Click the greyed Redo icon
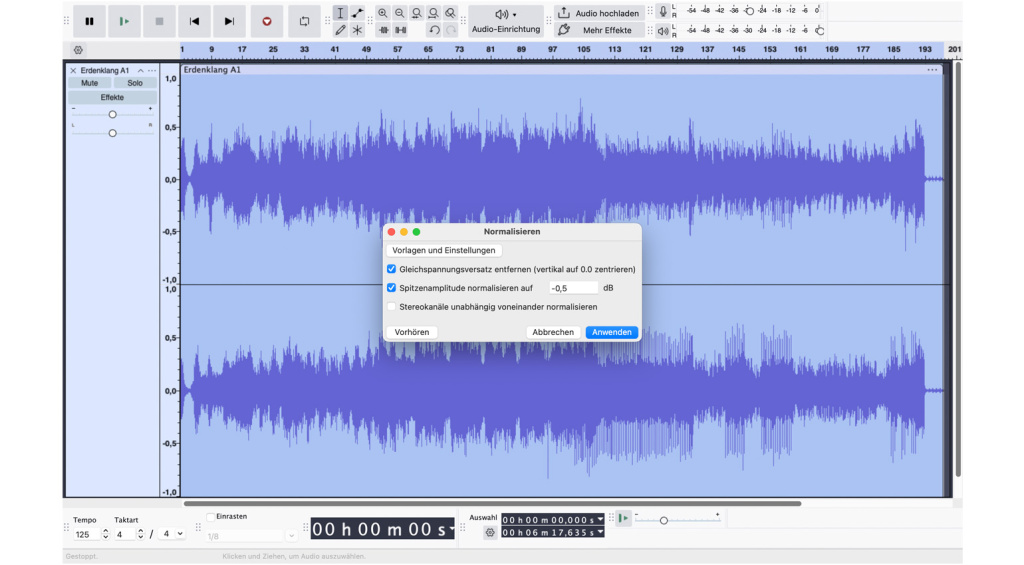This screenshot has width=1024, height=565. click(451, 30)
